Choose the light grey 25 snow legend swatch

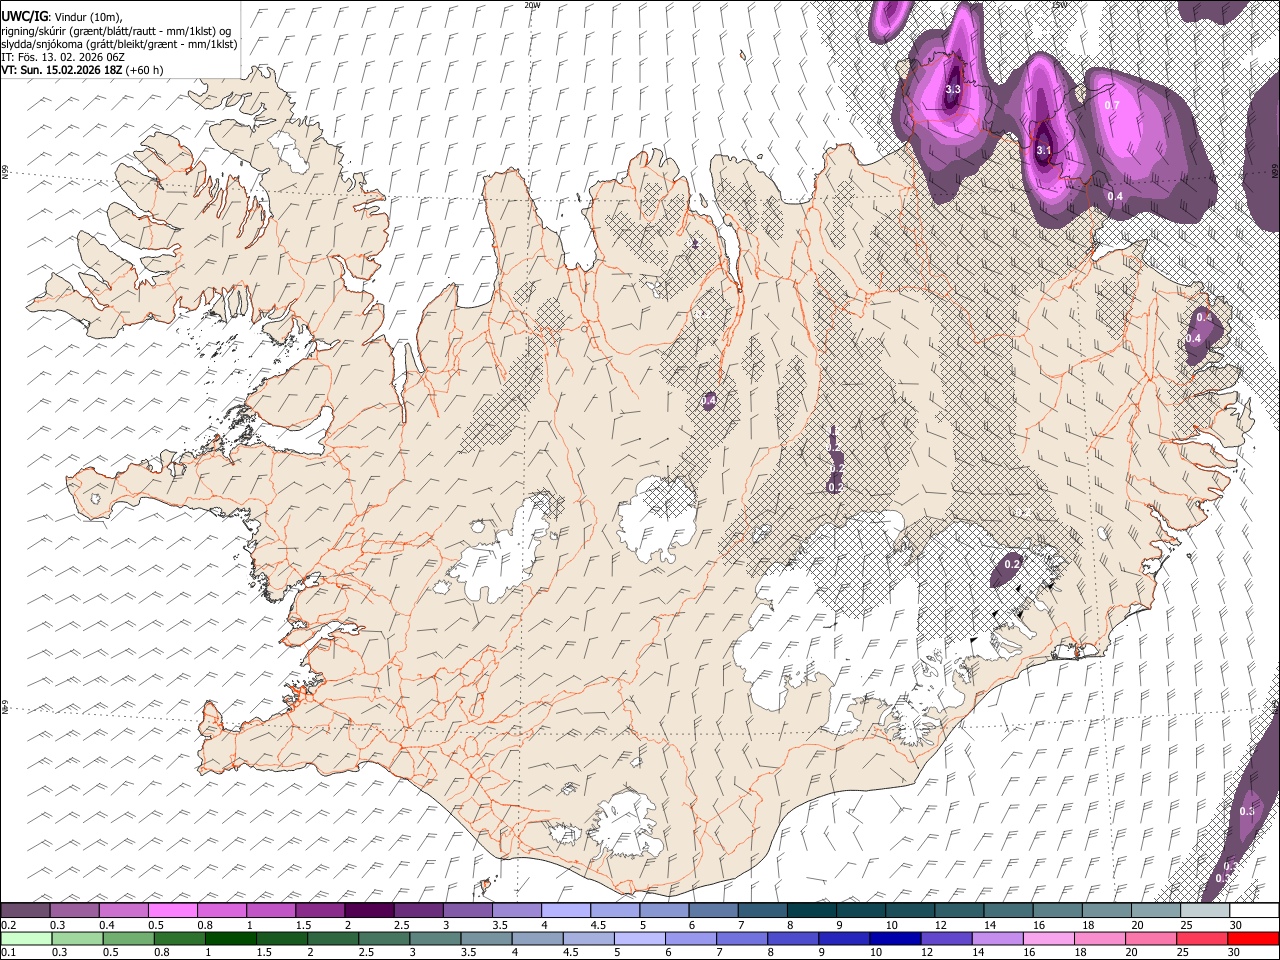pyautogui.click(x=1205, y=911)
